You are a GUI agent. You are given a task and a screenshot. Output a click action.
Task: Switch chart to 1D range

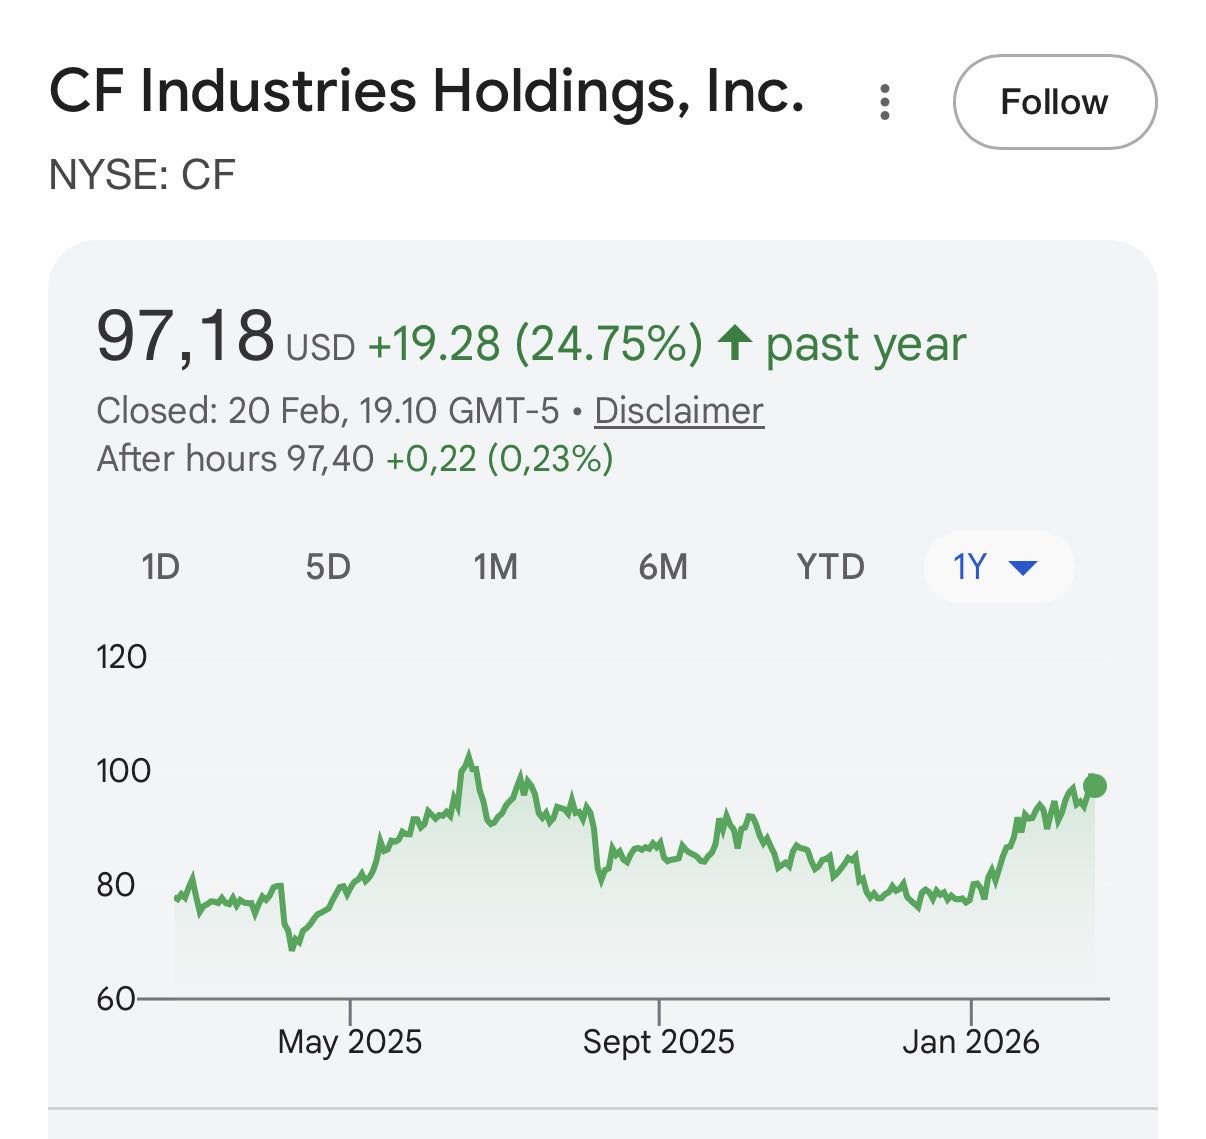pyautogui.click(x=160, y=567)
